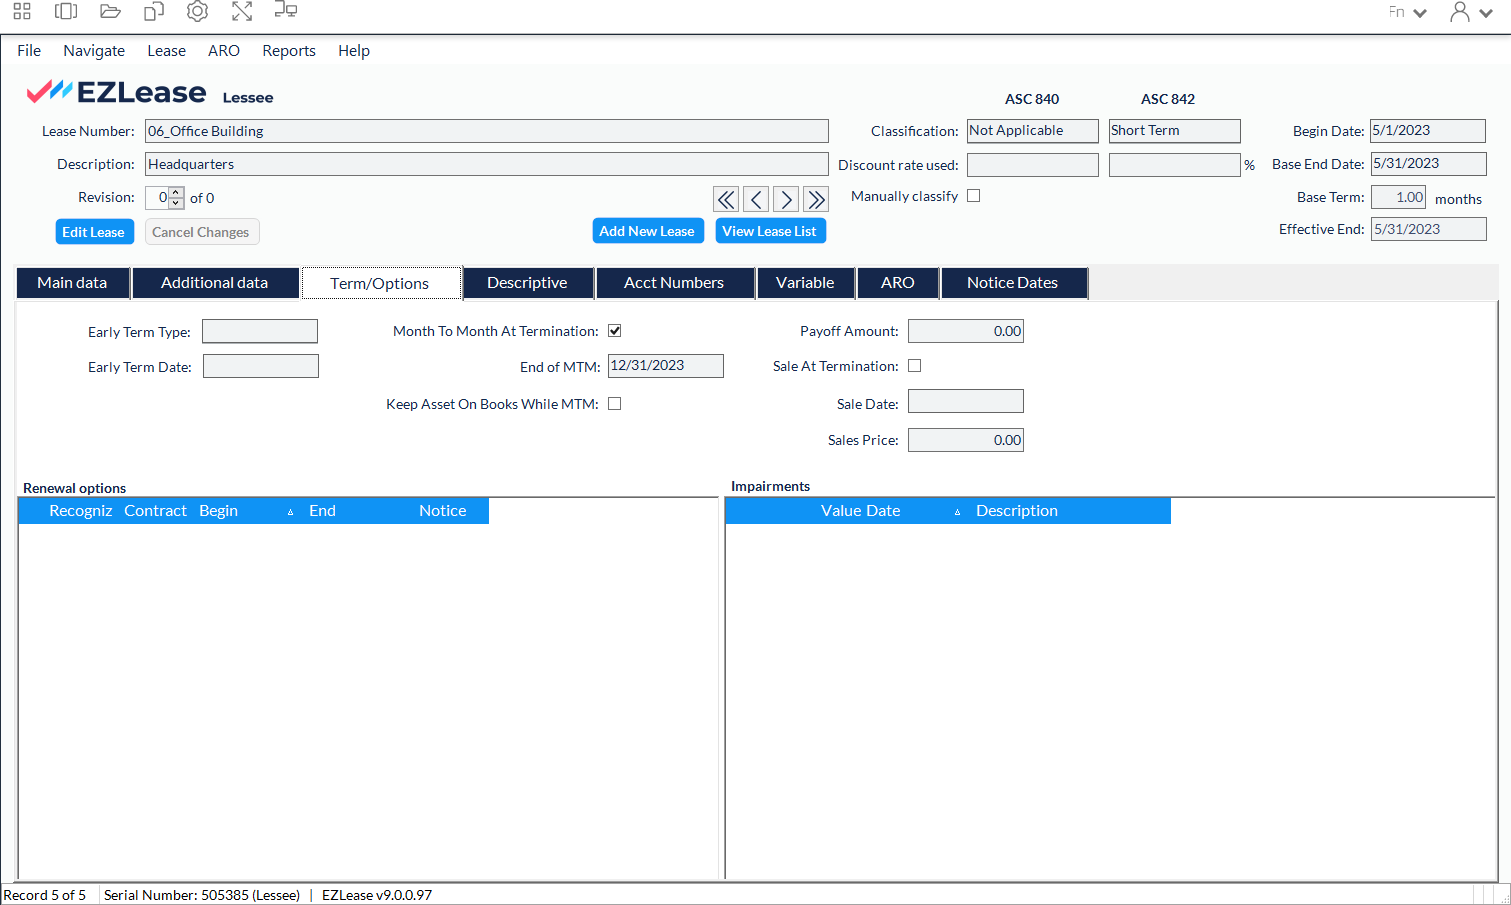Image resolution: width=1511 pixels, height=905 pixels.
Task: Switch to Main data tab
Action: coord(73,283)
